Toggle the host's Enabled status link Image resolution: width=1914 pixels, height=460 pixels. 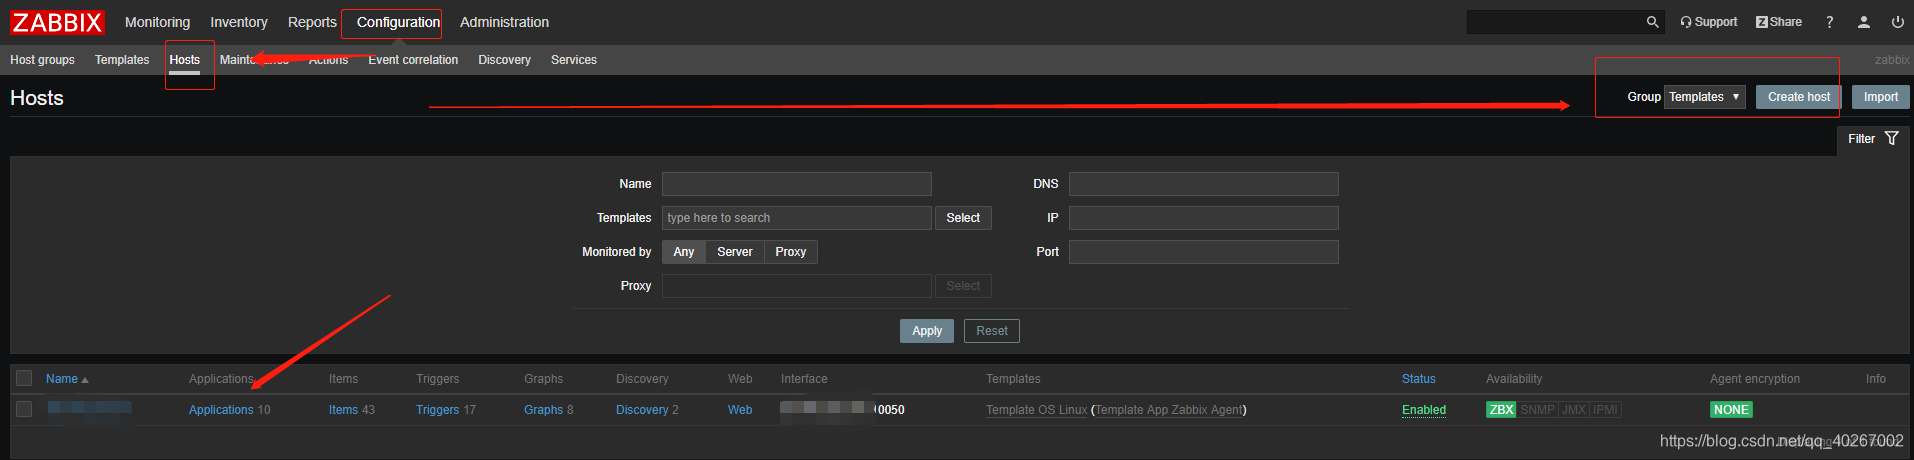pyautogui.click(x=1424, y=410)
